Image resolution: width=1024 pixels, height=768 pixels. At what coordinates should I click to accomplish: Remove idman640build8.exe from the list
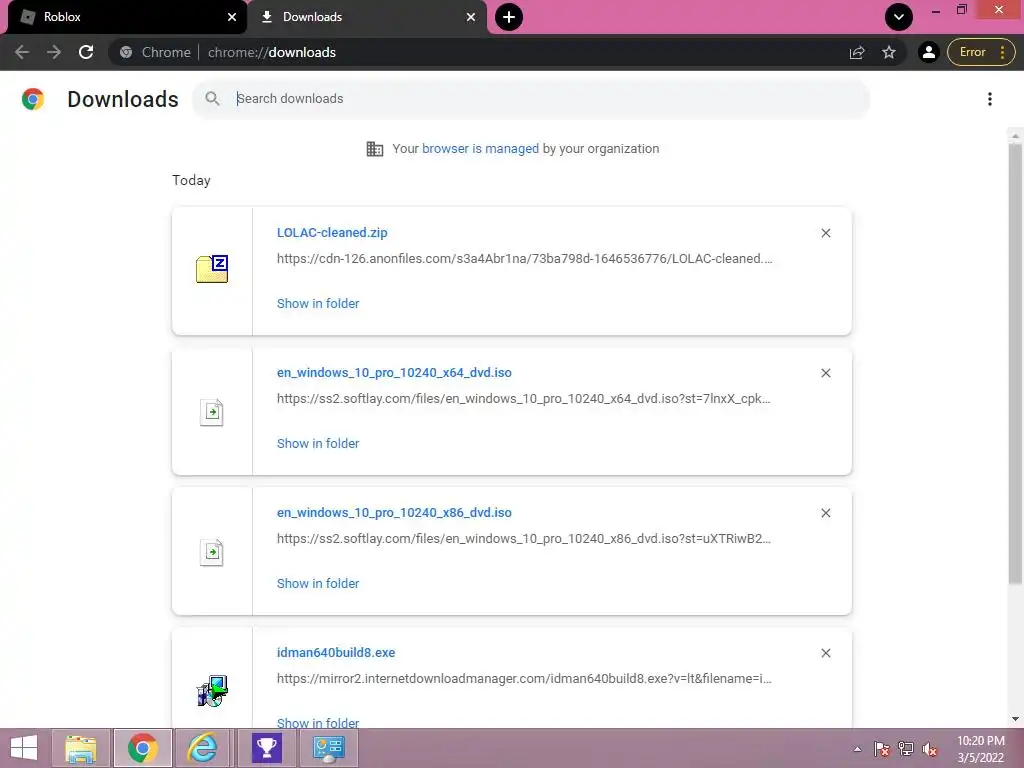click(x=825, y=653)
